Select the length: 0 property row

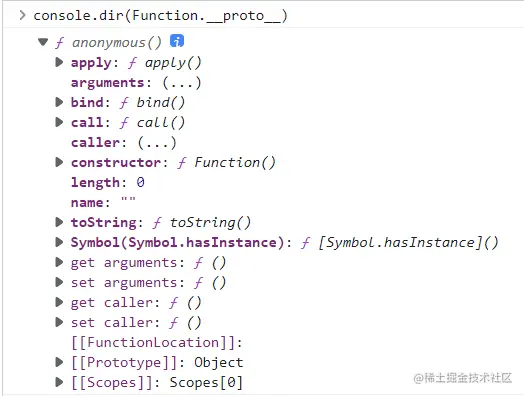[108, 182]
